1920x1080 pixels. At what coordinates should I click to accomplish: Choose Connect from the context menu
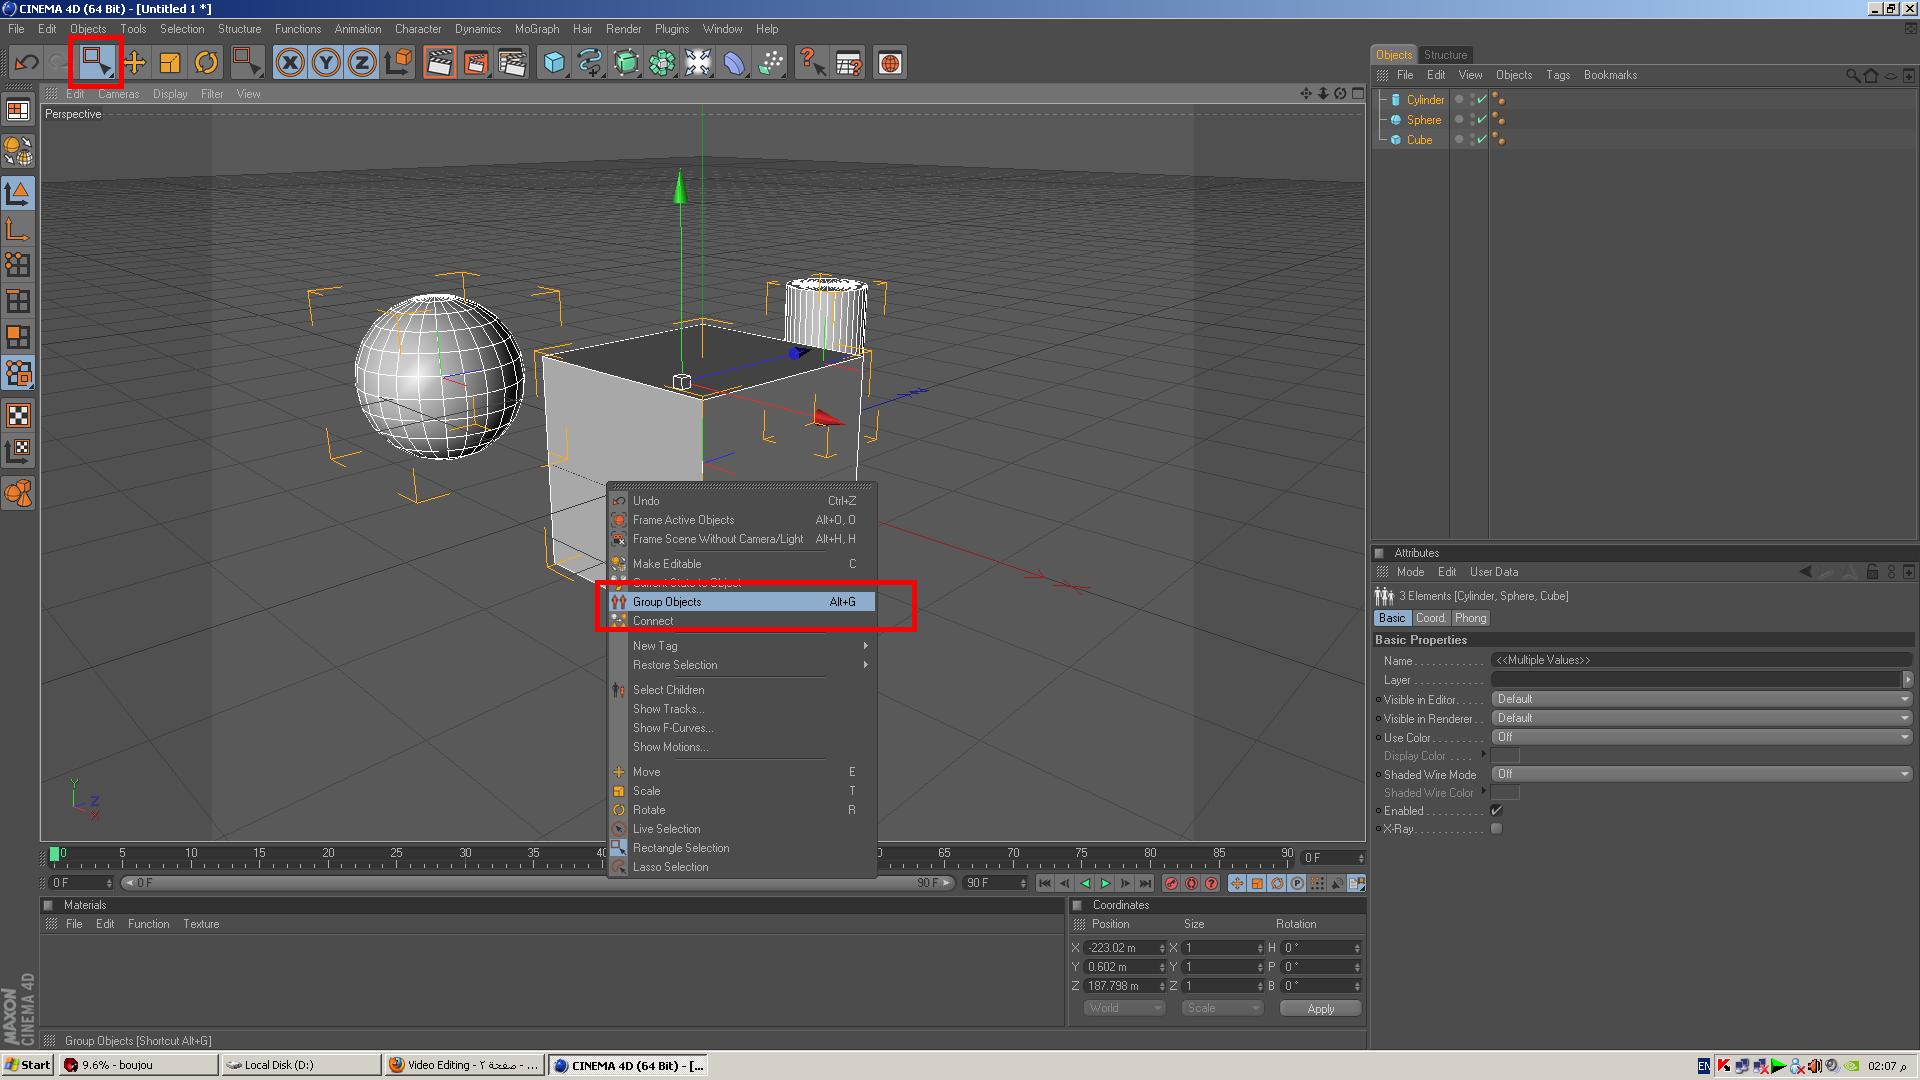[742, 621]
